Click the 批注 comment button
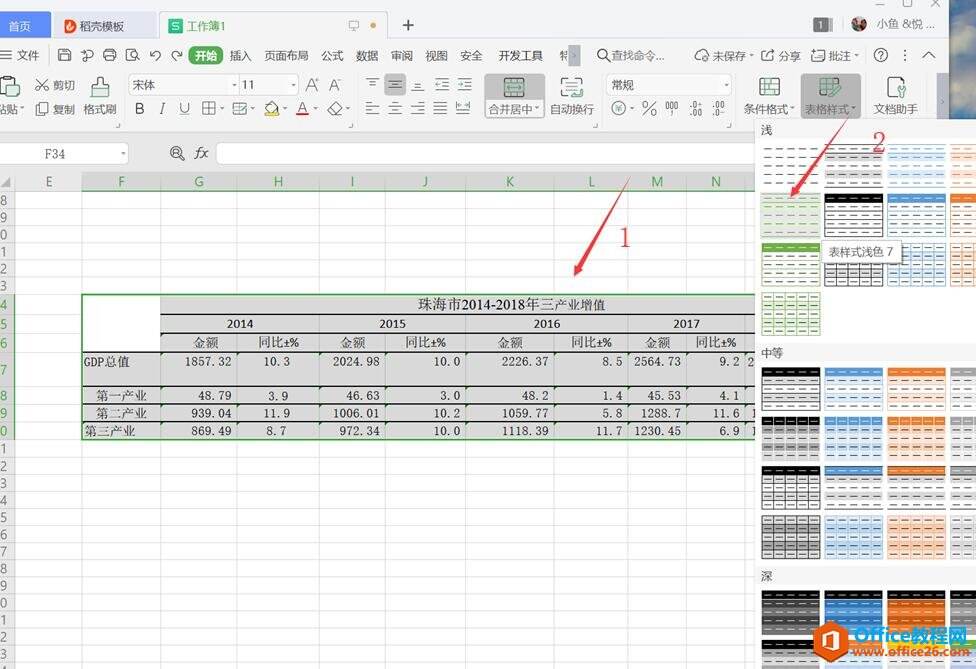Screen dimensions: 976x669 835,55
